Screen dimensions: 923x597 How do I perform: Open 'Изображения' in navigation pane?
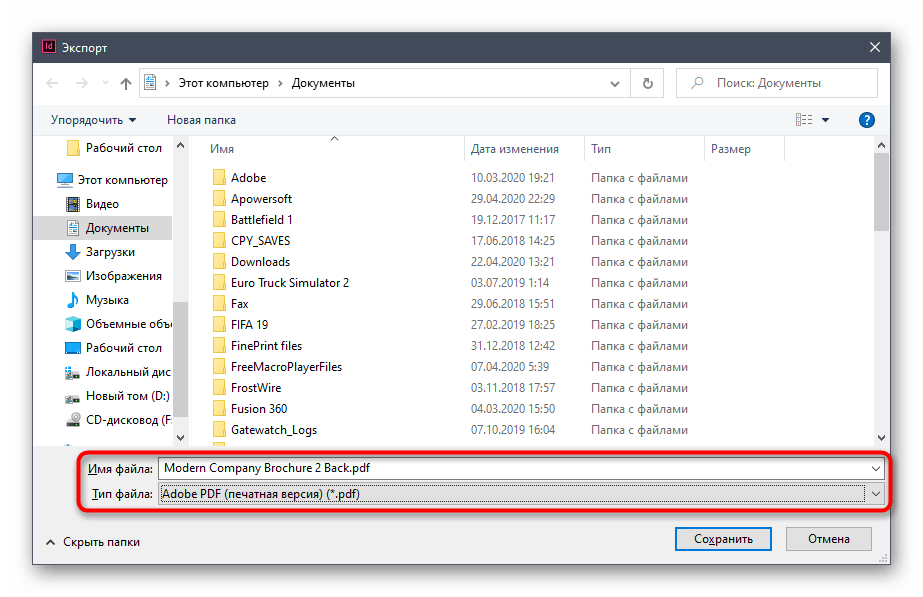coord(113,276)
